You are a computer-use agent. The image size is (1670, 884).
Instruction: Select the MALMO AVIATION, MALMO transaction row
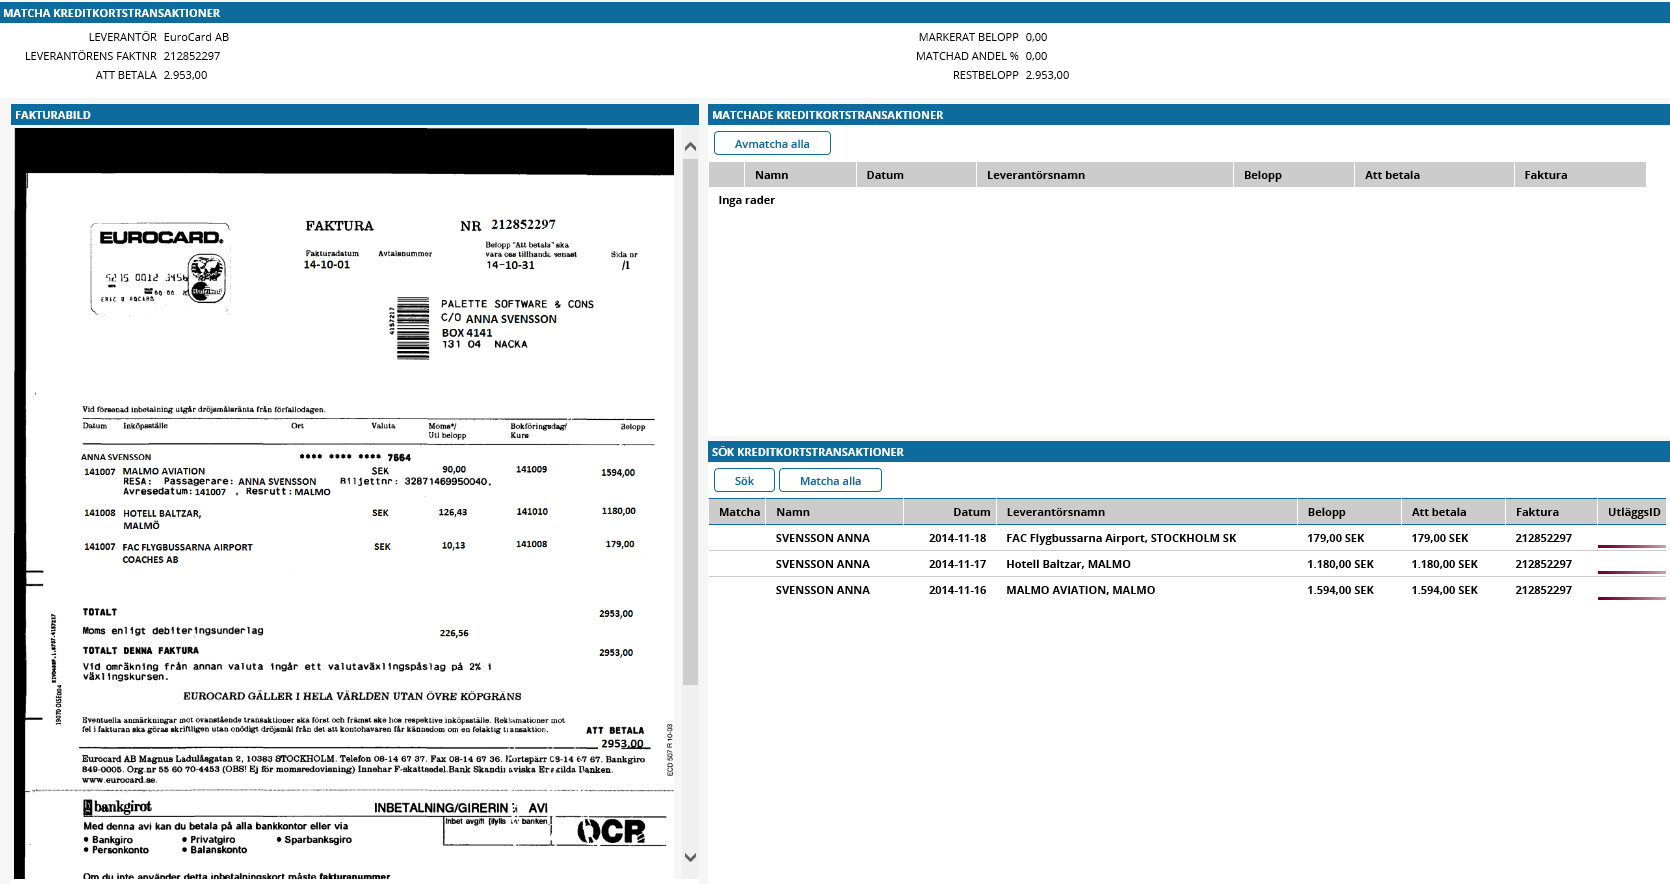click(1188, 590)
